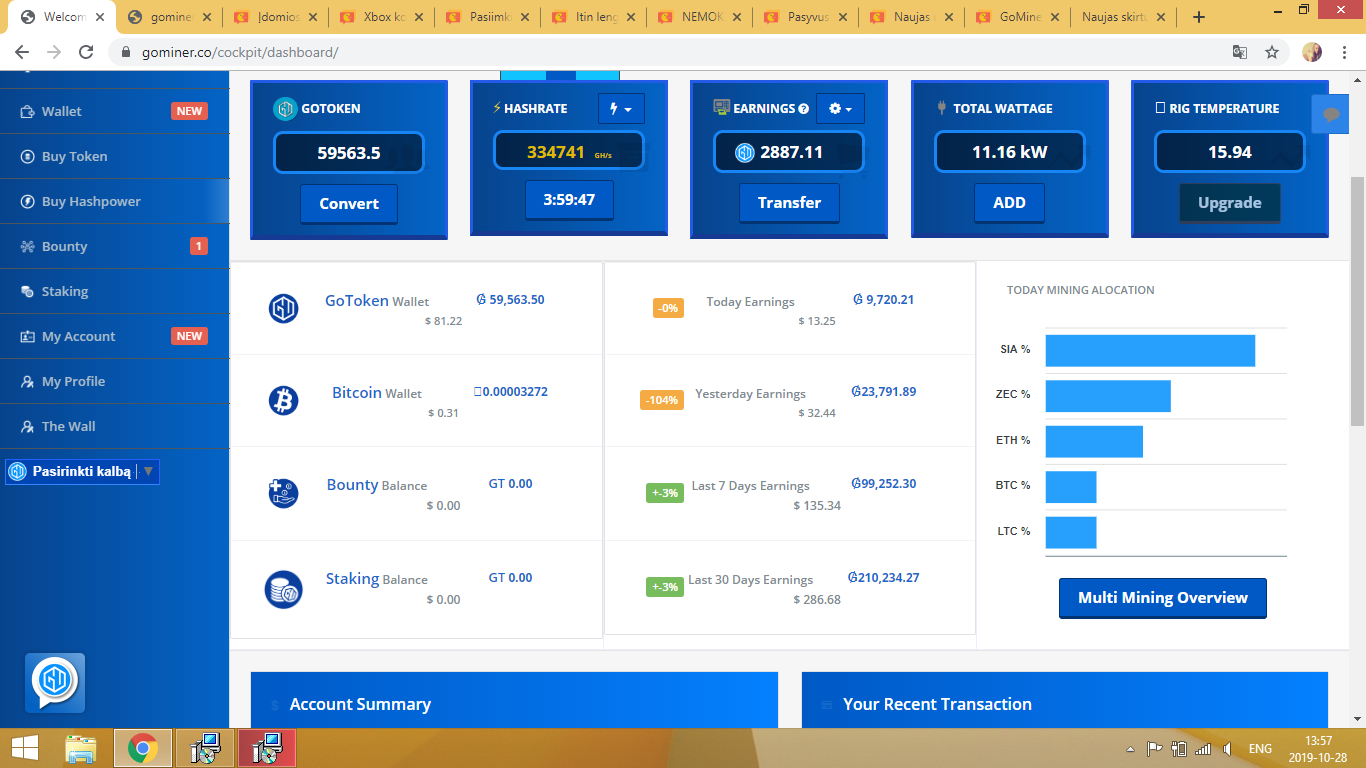The width and height of the screenshot is (1366, 768).
Task: Click the ENG language indicator in taskbar
Action: (1260, 749)
